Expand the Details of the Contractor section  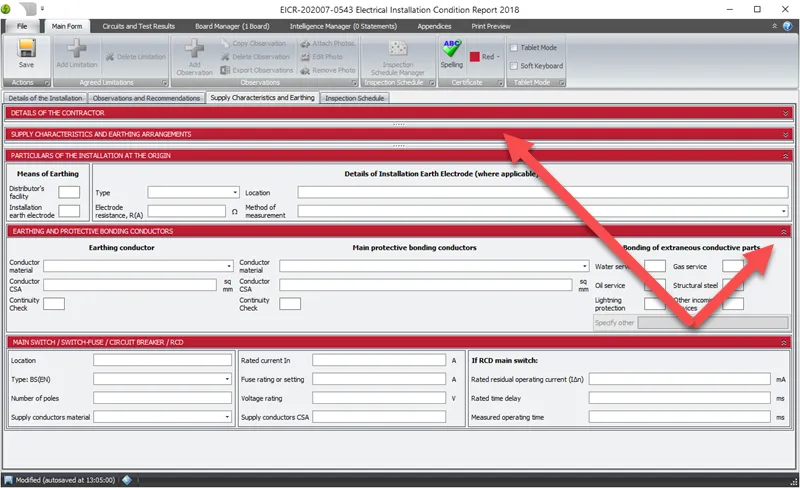pos(786,114)
